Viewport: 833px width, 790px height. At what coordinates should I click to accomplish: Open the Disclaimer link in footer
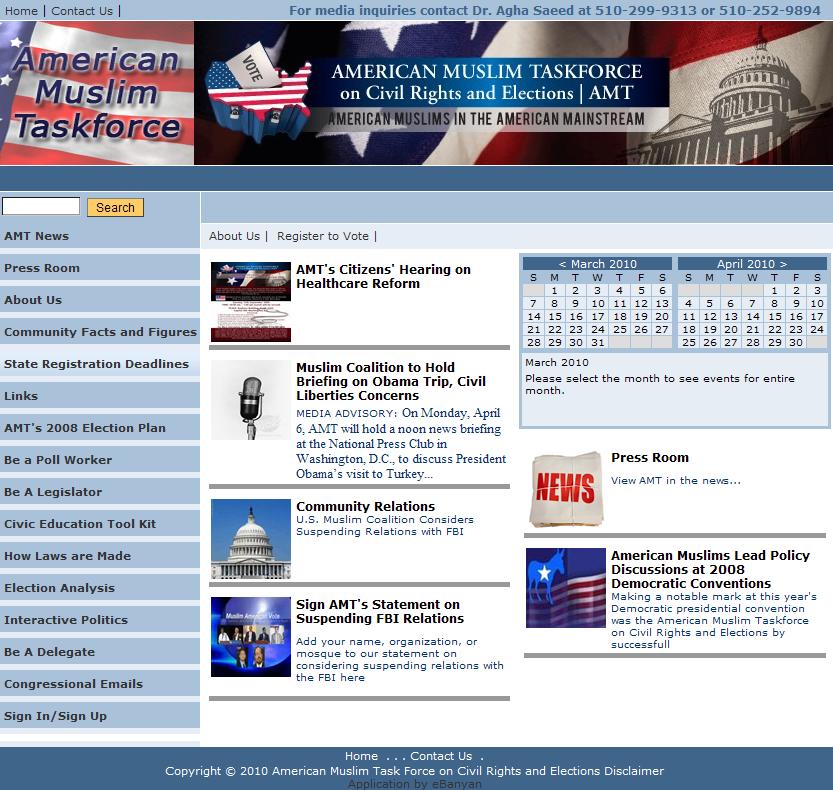coord(634,770)
